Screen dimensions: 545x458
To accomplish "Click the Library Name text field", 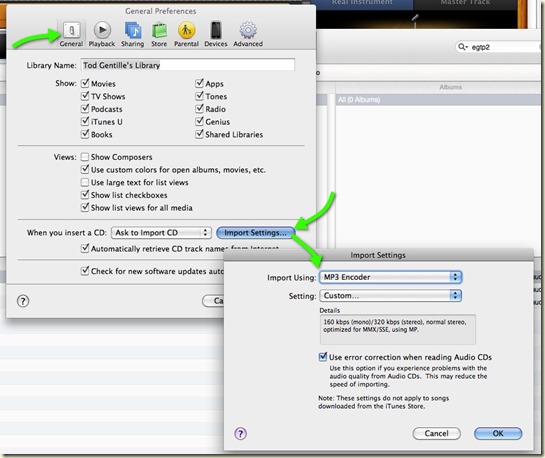I will pos(188,65).
